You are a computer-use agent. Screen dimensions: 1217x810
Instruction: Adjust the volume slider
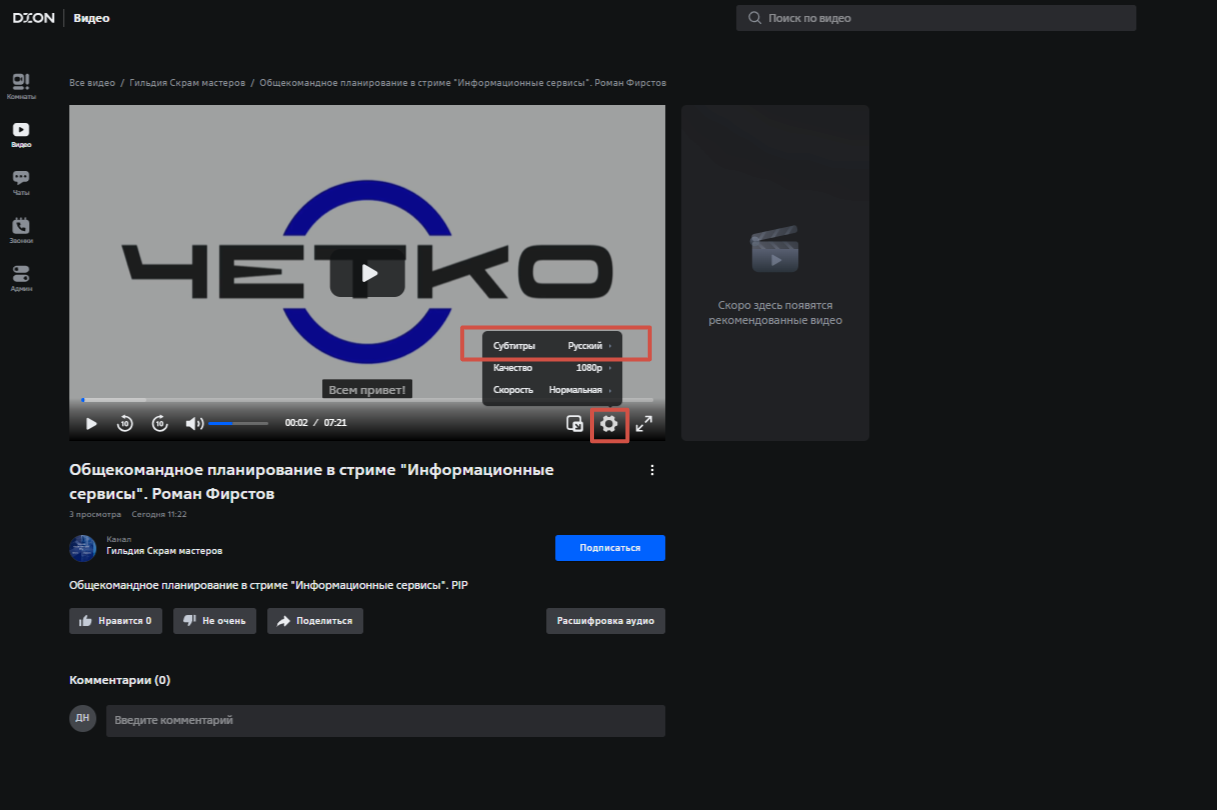point(238,424)
